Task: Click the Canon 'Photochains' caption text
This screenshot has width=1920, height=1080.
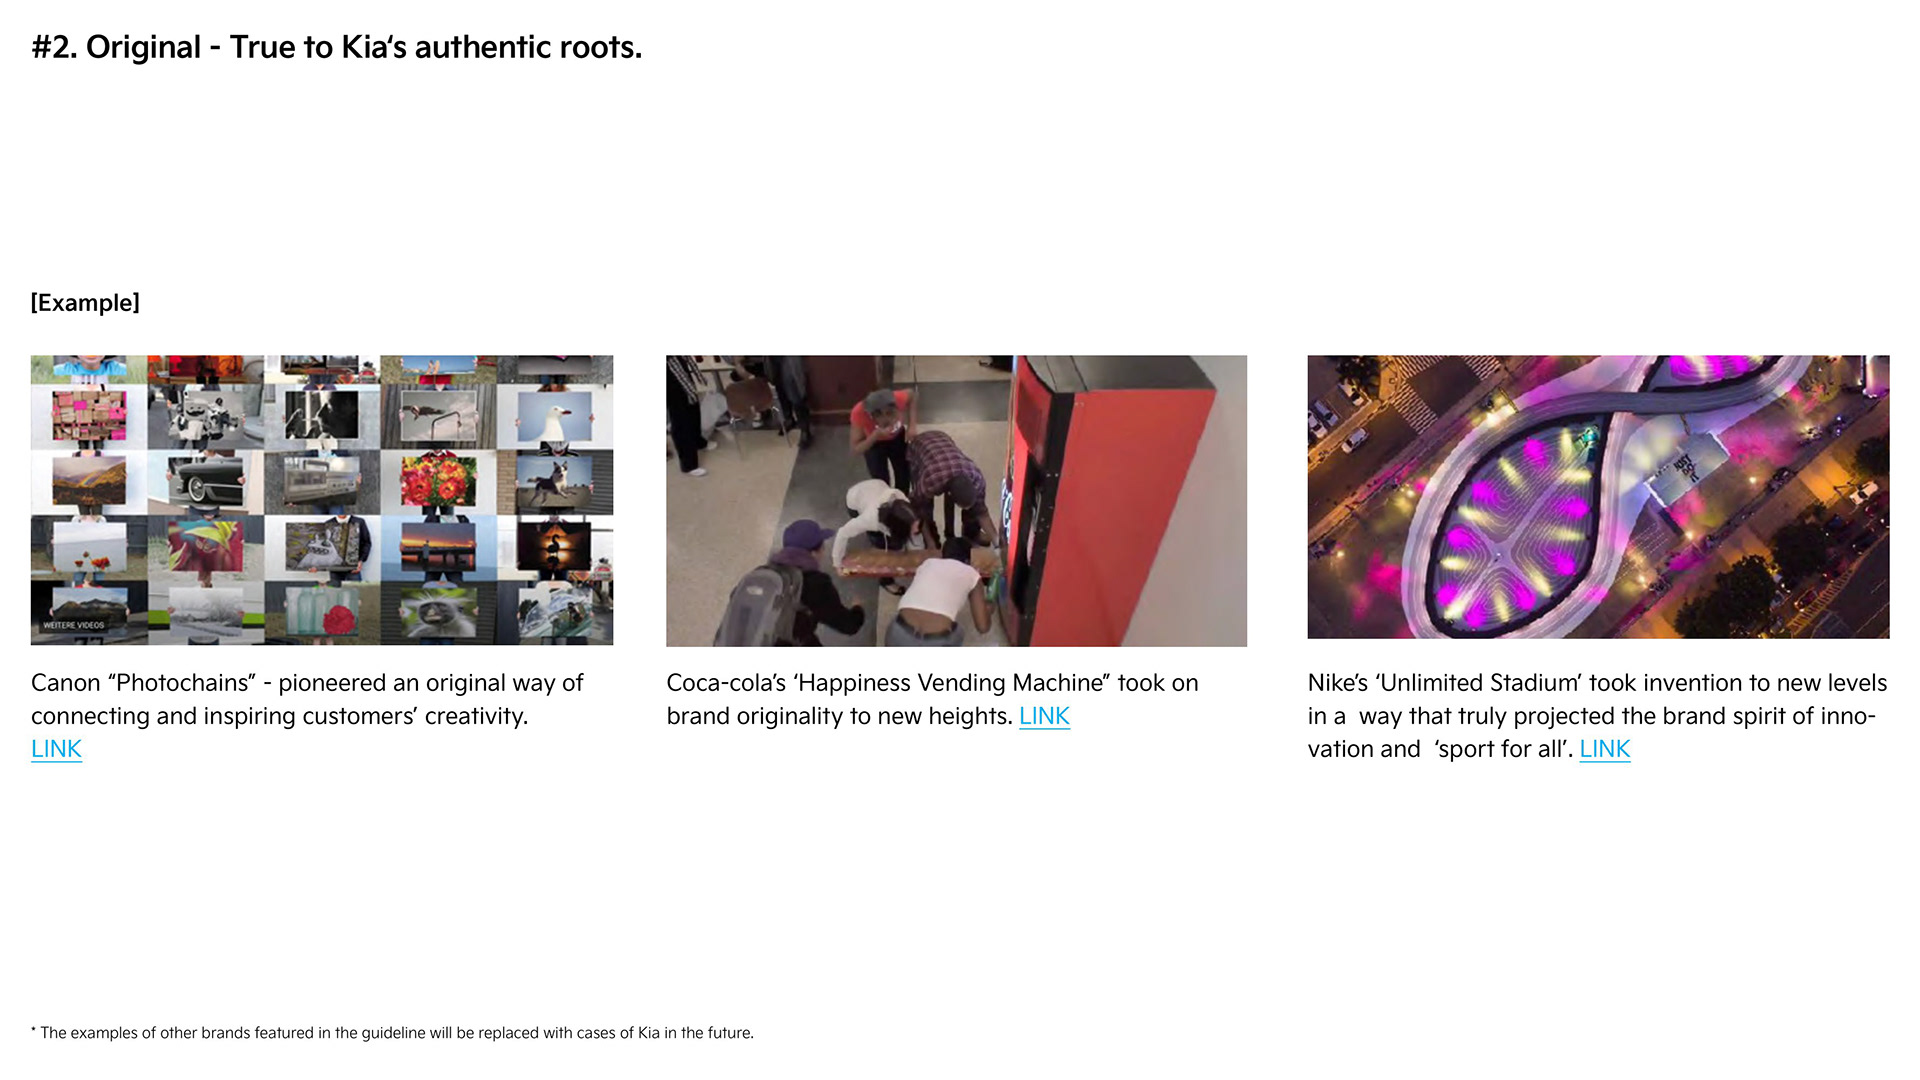Action: click(x=307, y=699)
